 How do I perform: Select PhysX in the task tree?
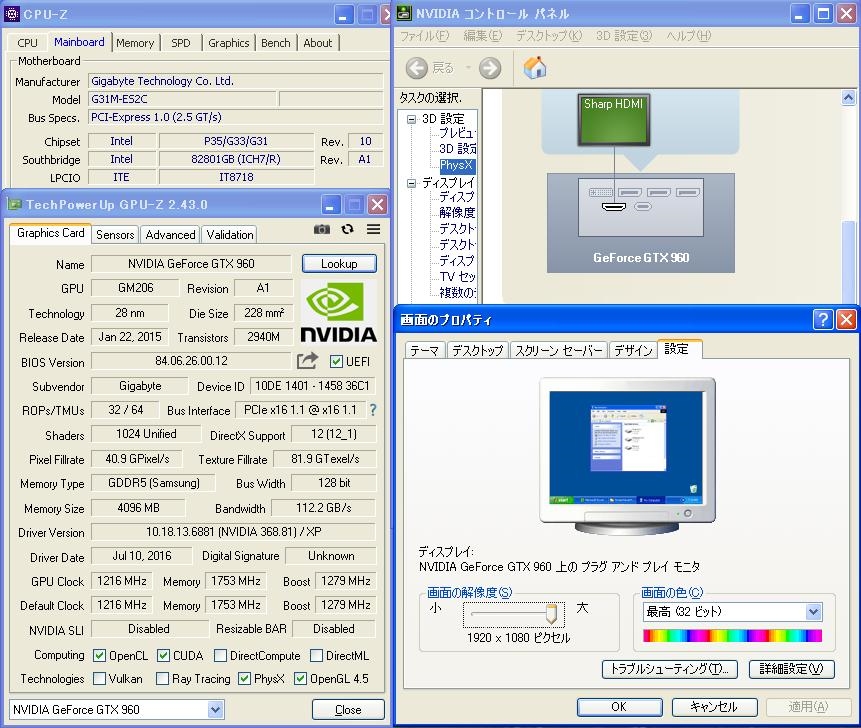click(456, 166)
